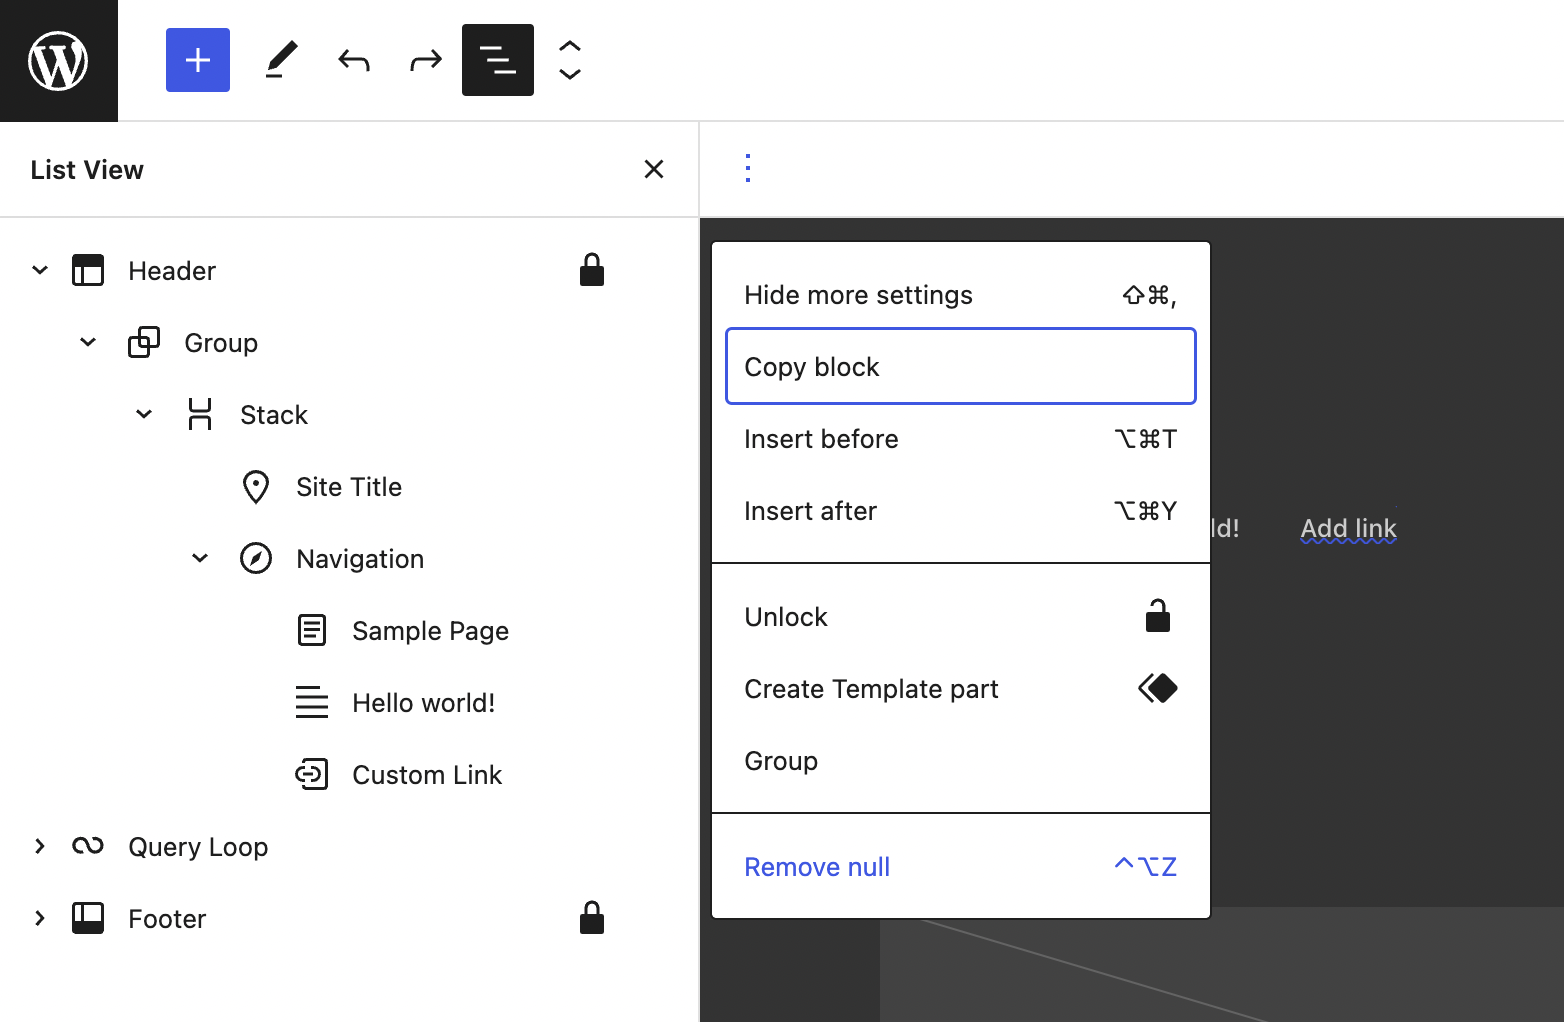Select the Sample Page row label
The height and width of the screenshot is (1022, 1564).
pyautogui.click(x=430, y=631)
